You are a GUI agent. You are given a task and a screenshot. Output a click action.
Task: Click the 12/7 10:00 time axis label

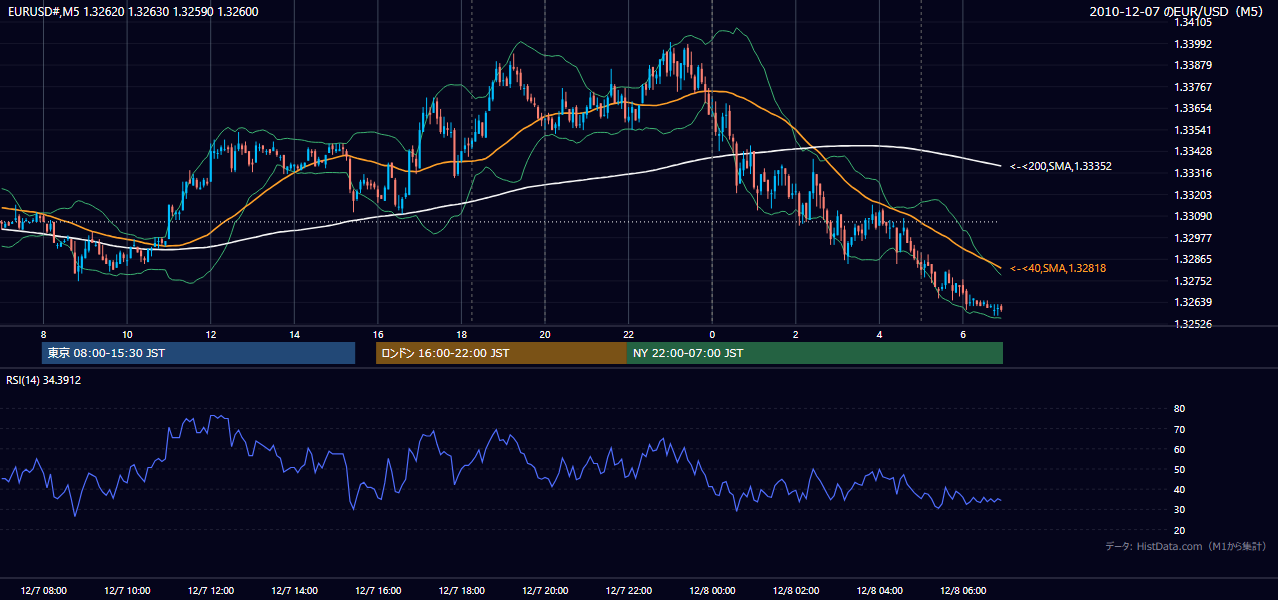(x=127, y=591)
